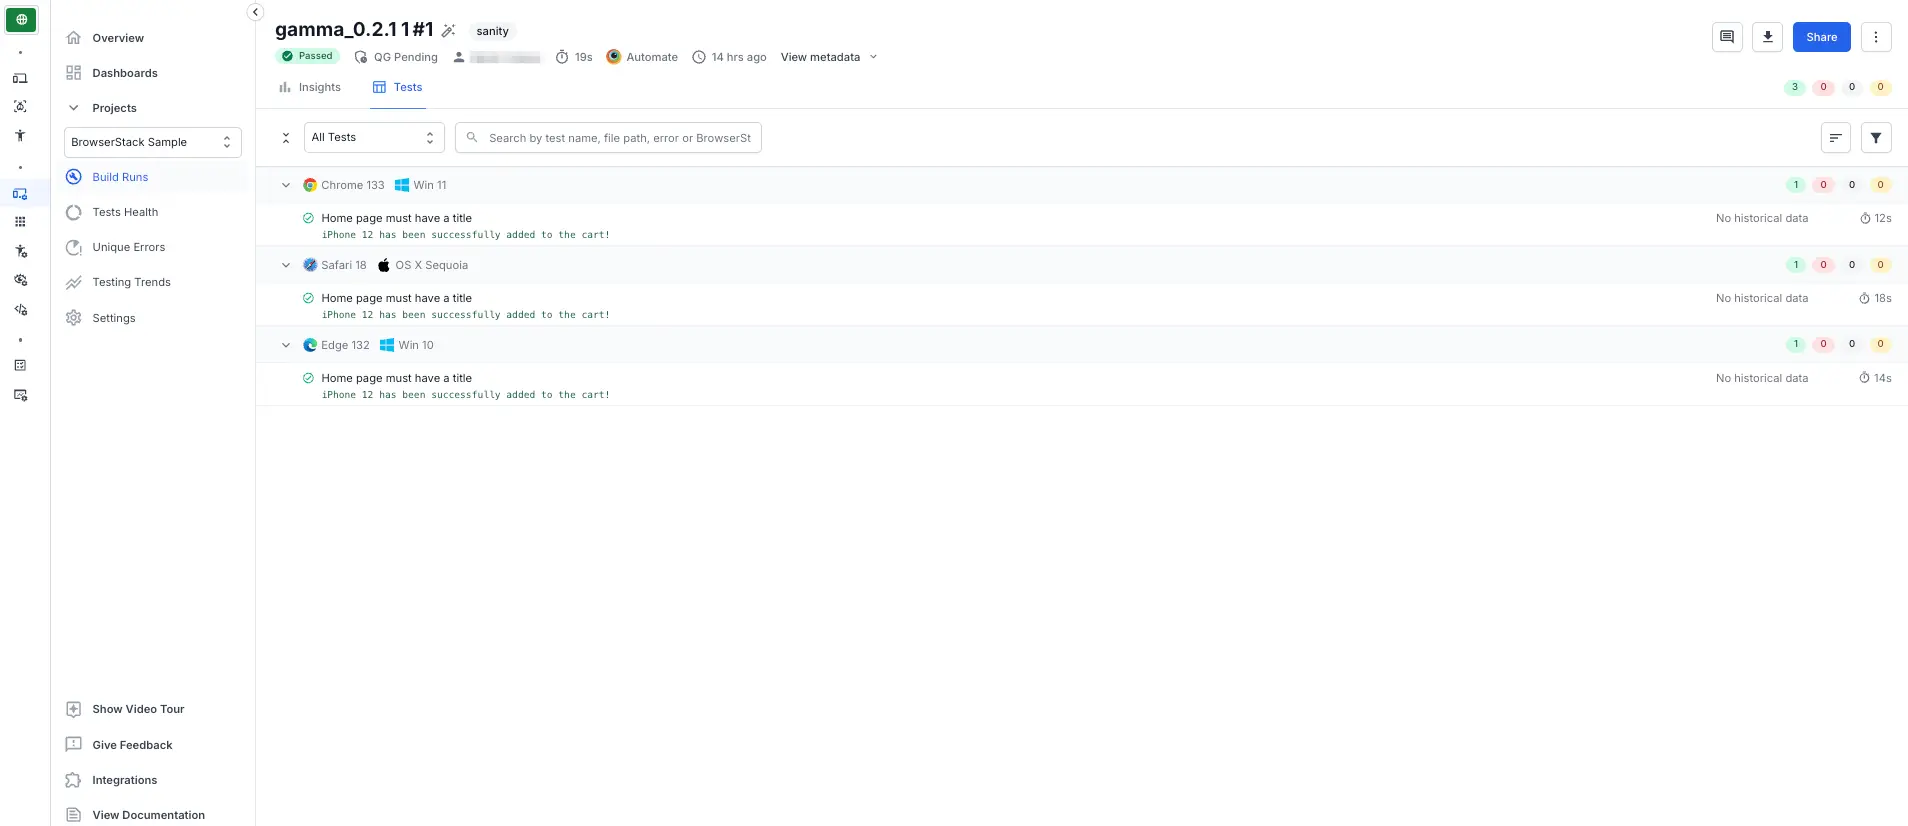Open the Unique Errors page

[128, 247]
